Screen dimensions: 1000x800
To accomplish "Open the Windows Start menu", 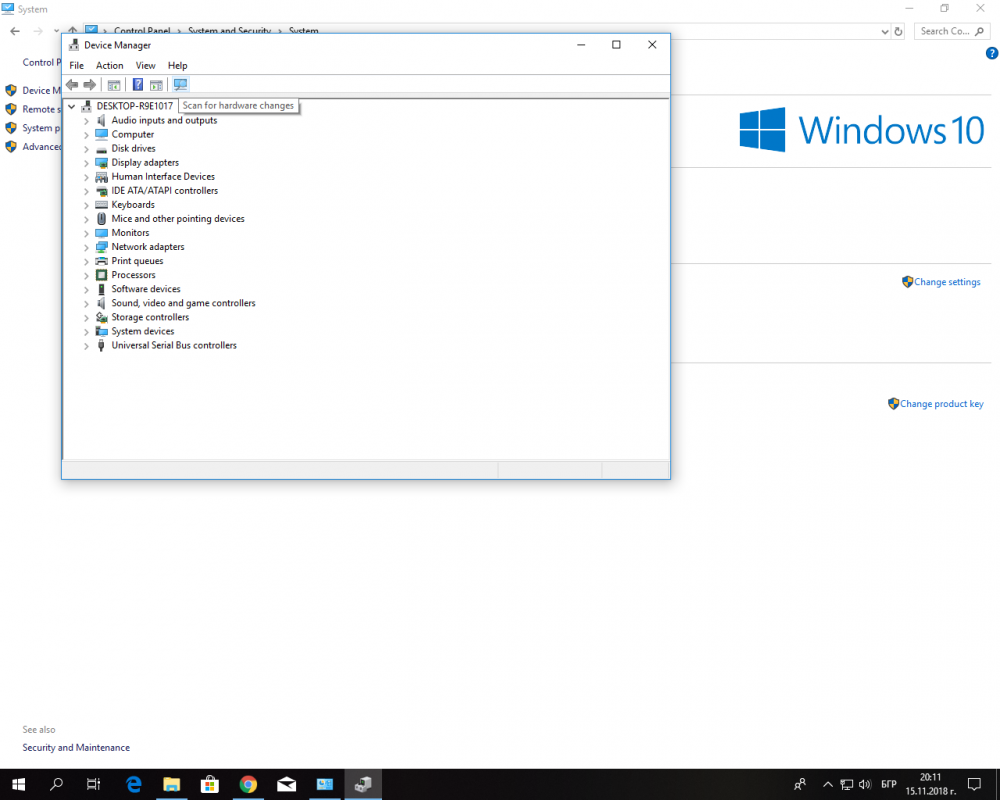I will (x=18, y=784).
